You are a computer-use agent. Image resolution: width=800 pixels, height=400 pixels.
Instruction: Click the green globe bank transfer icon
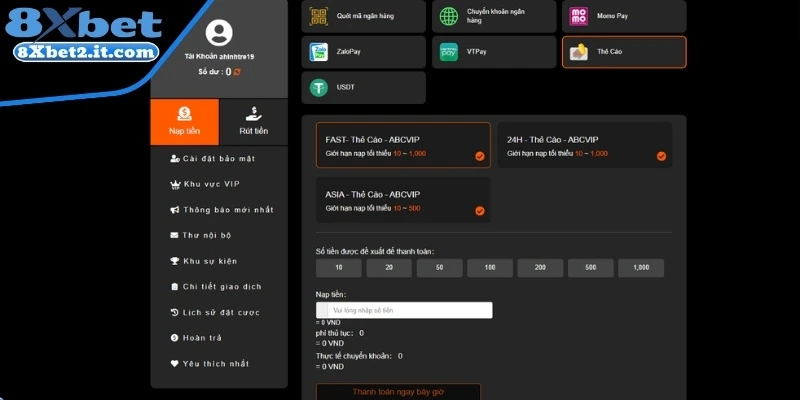(449, 16)
